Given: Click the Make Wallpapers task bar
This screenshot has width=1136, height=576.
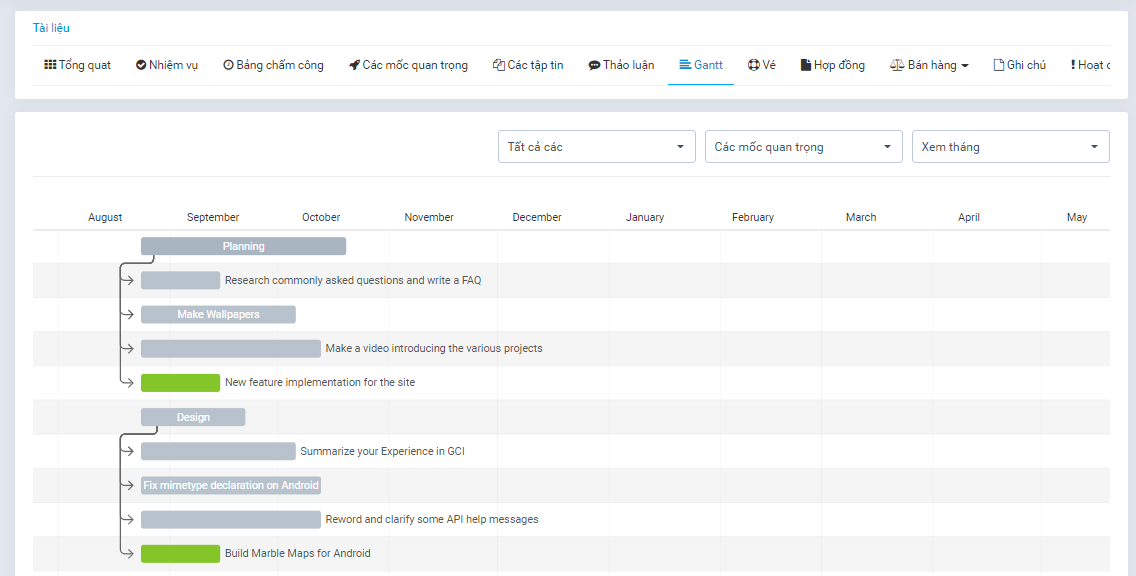Looking at the screenshot, I should [218, 314].
